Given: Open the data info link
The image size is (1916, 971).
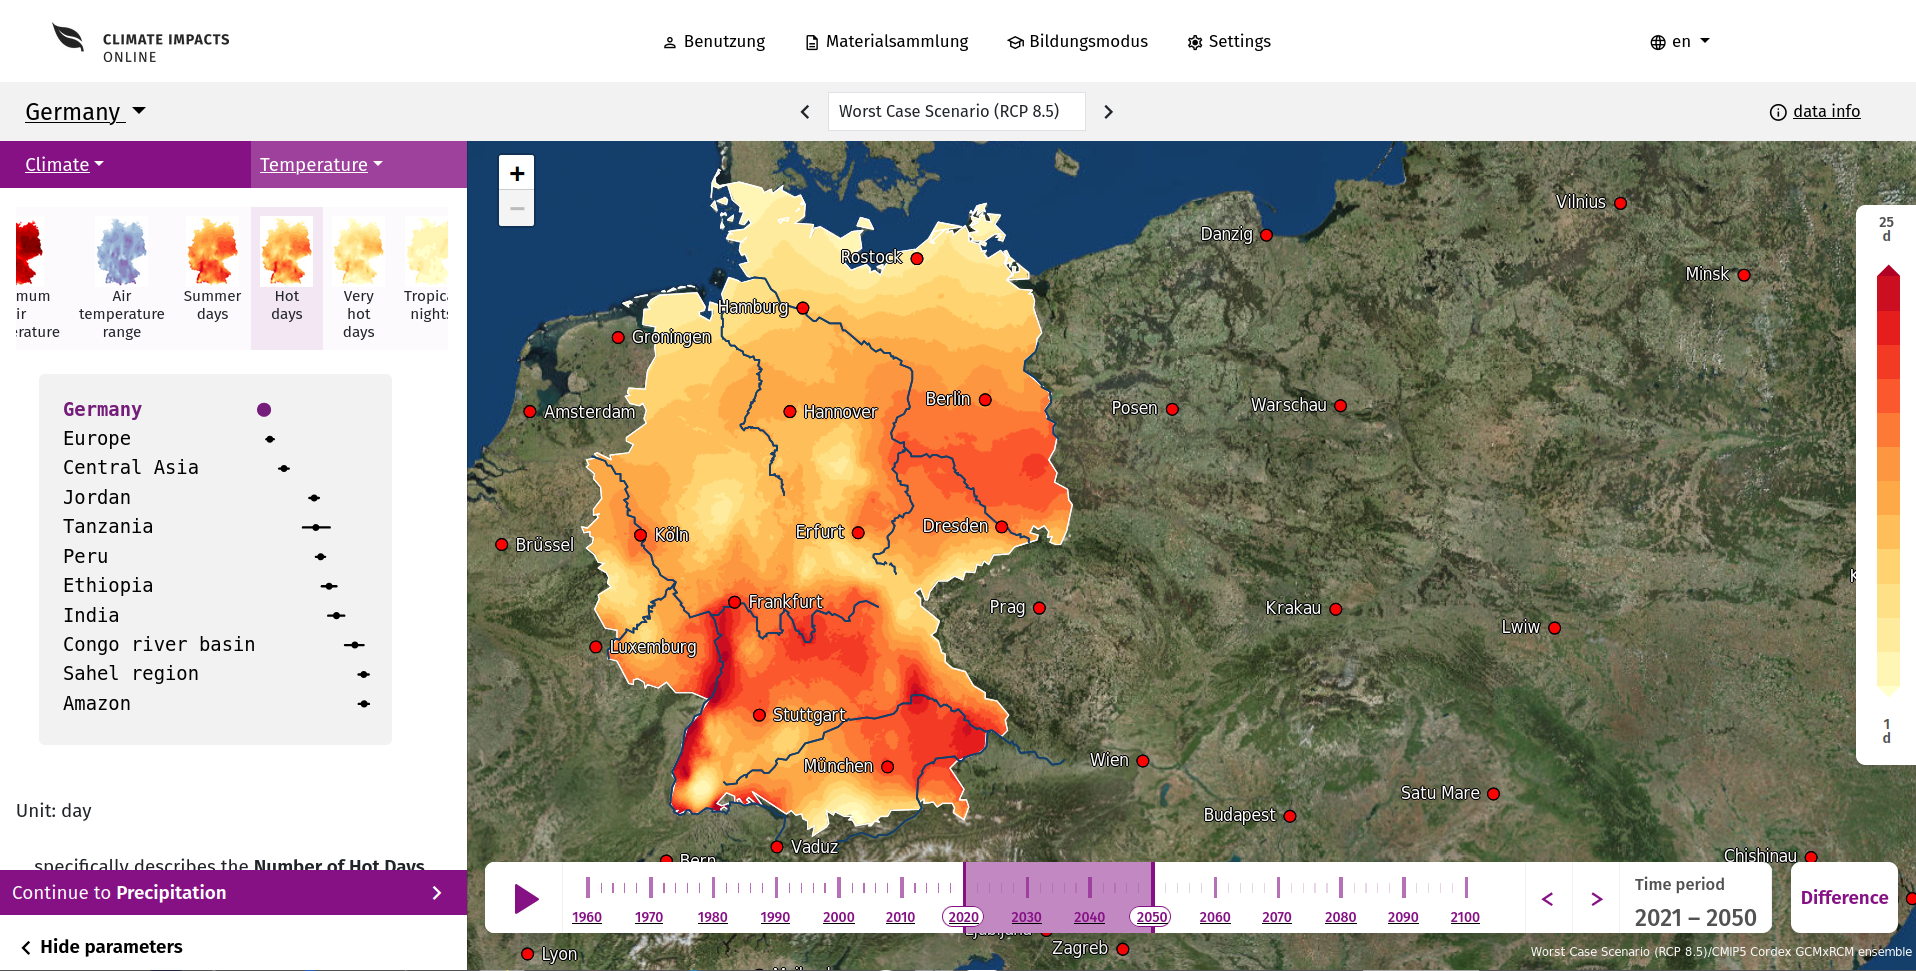Looking at the screenshot, I should 1815,112.
